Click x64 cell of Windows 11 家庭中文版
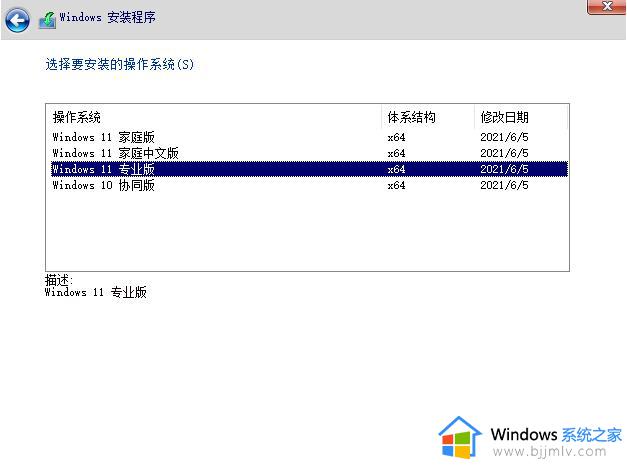 point(396,153)
